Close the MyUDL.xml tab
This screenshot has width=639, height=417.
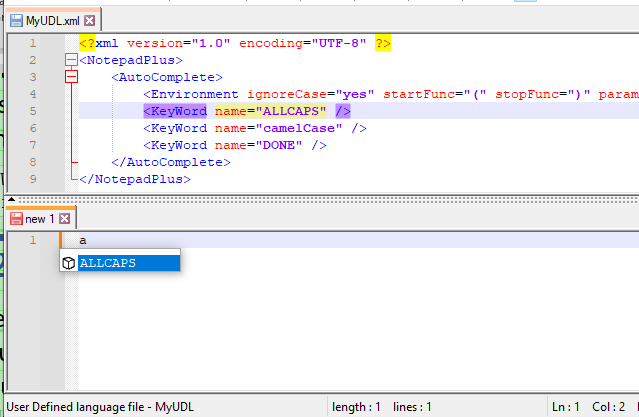tap(90, 20)
